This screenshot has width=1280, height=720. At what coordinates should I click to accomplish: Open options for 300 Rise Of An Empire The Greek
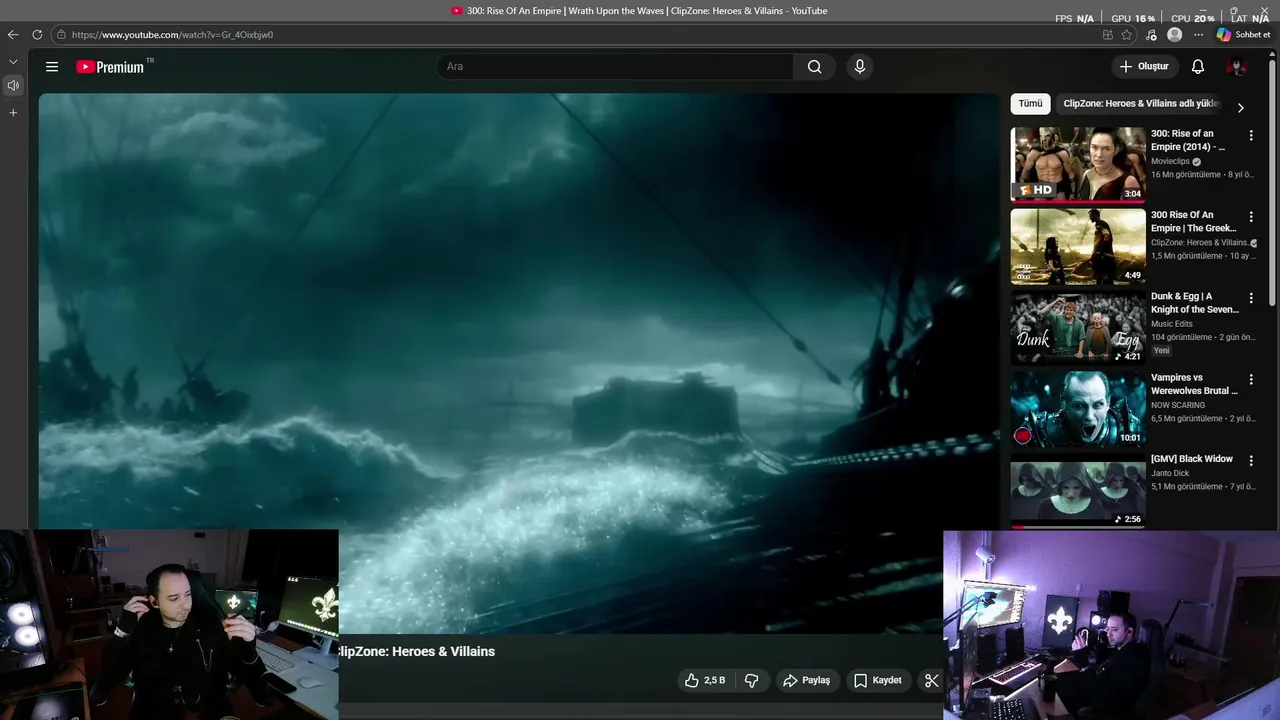[x=1250, y=216]
